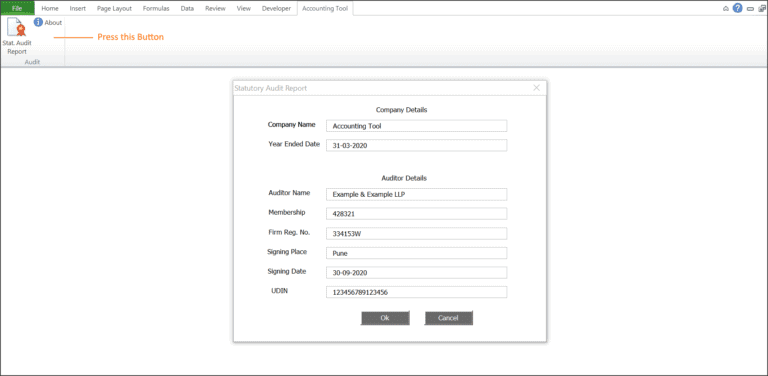The image size is (768, 376).
Task: Switch to the View tab
Action: [244, 8]
